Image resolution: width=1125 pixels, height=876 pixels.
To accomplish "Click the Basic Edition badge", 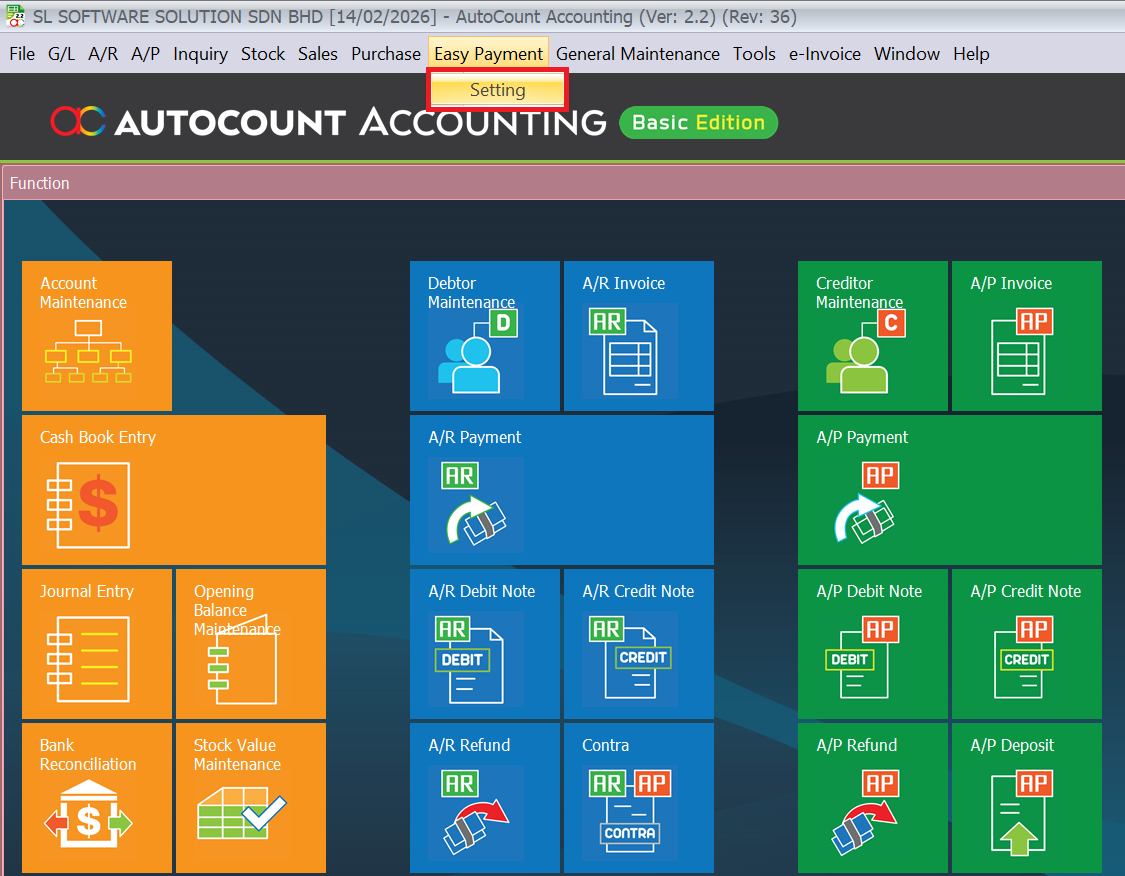I will 698,122.
